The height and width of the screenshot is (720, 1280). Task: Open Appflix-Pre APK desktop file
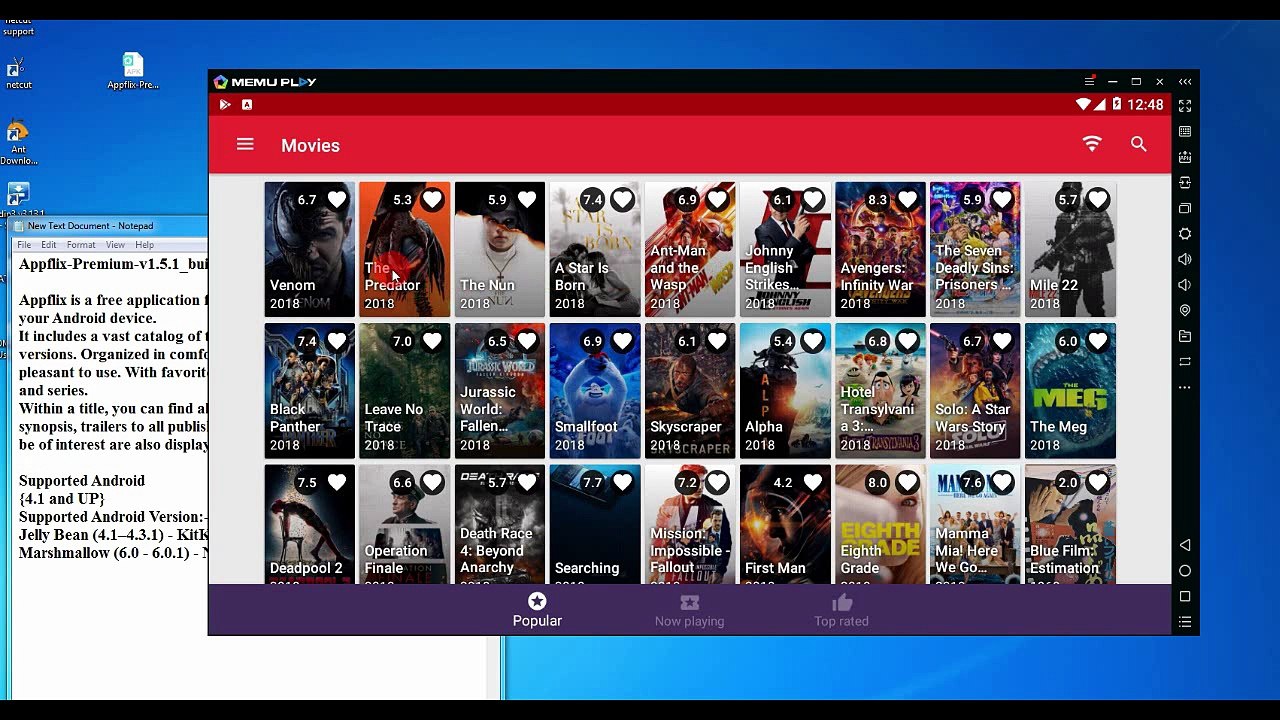(x=133, y=70)
